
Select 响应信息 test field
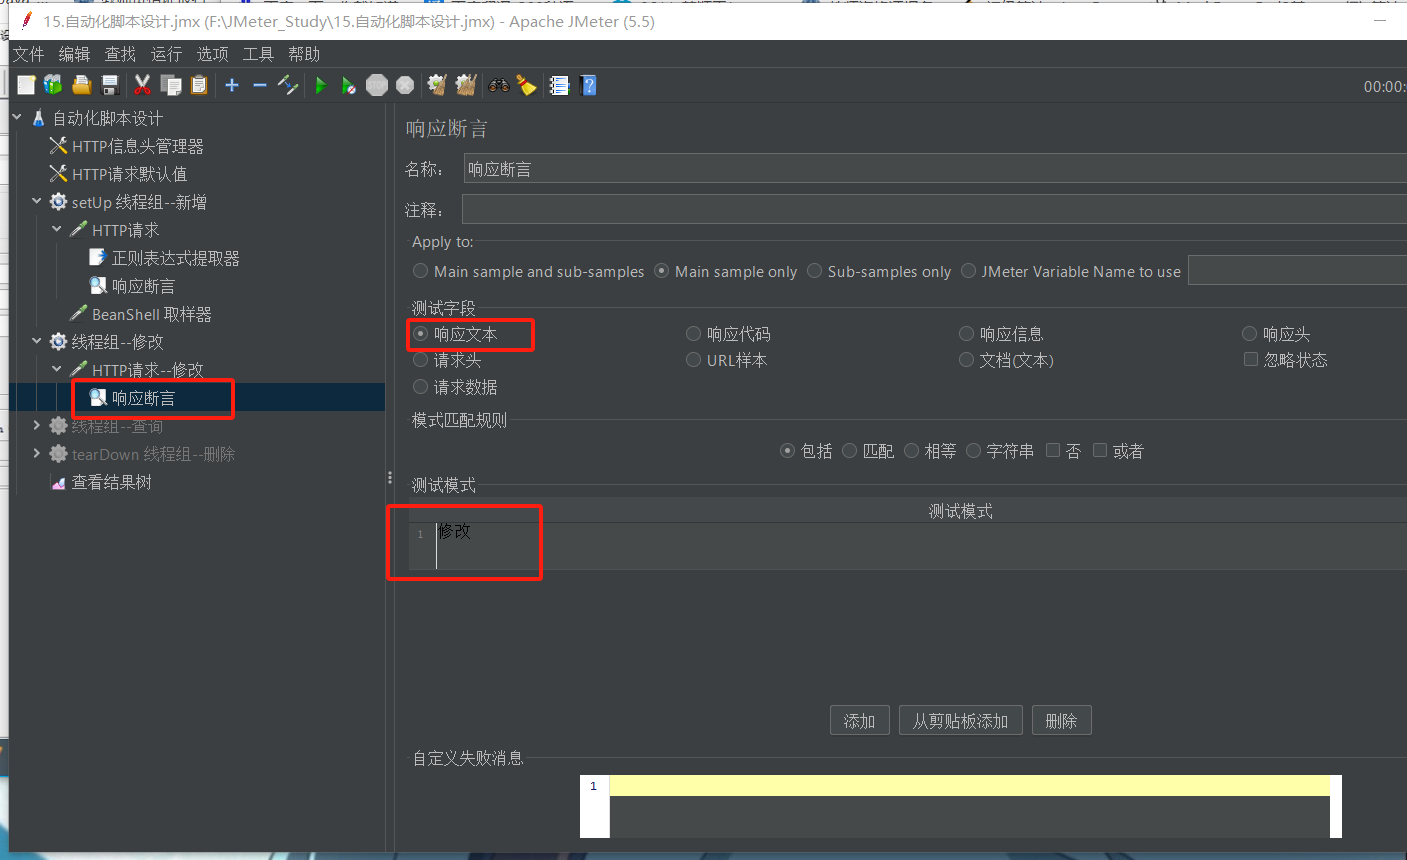[x=1001, y=334]
